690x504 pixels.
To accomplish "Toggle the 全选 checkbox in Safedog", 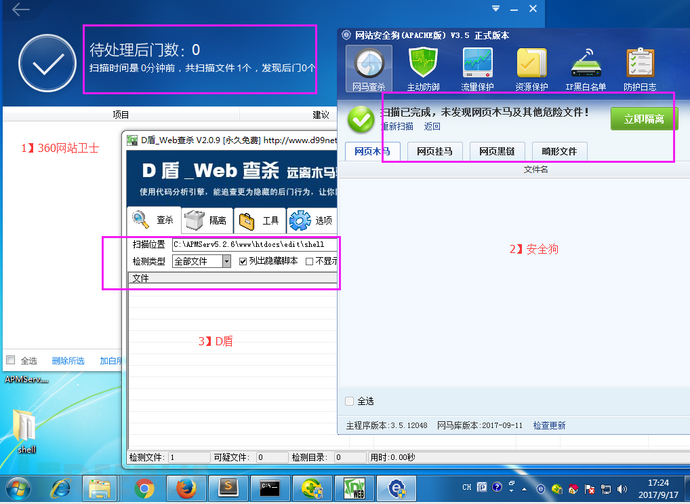I will coord(349,401).
